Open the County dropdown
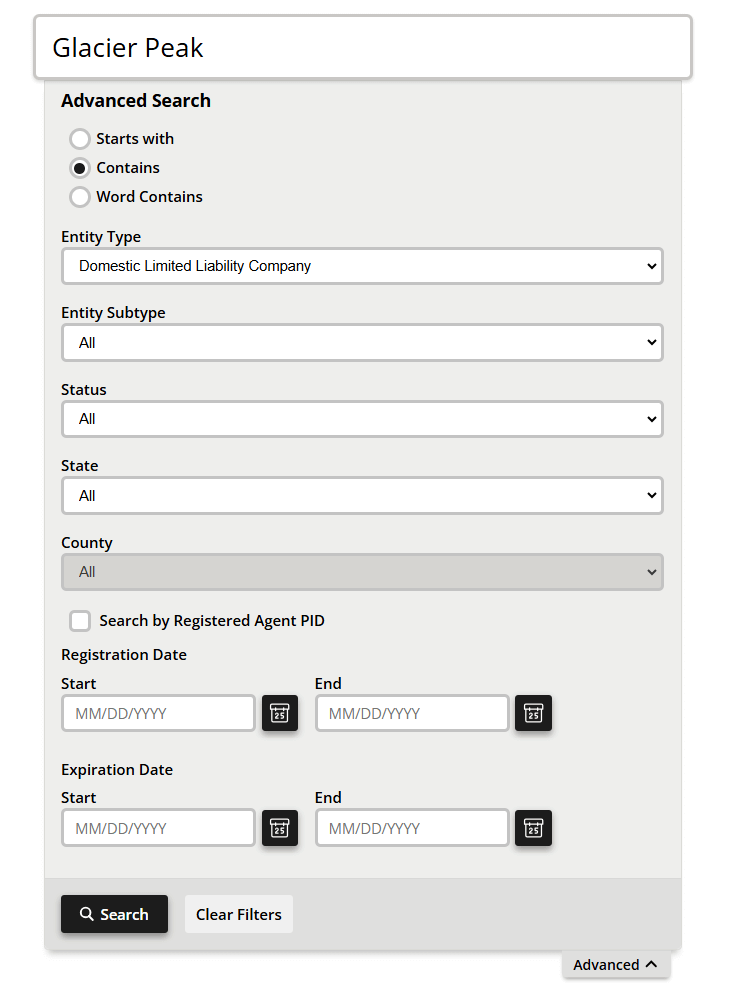Screen dimensions: 729x1007 (x=362, y=572)
